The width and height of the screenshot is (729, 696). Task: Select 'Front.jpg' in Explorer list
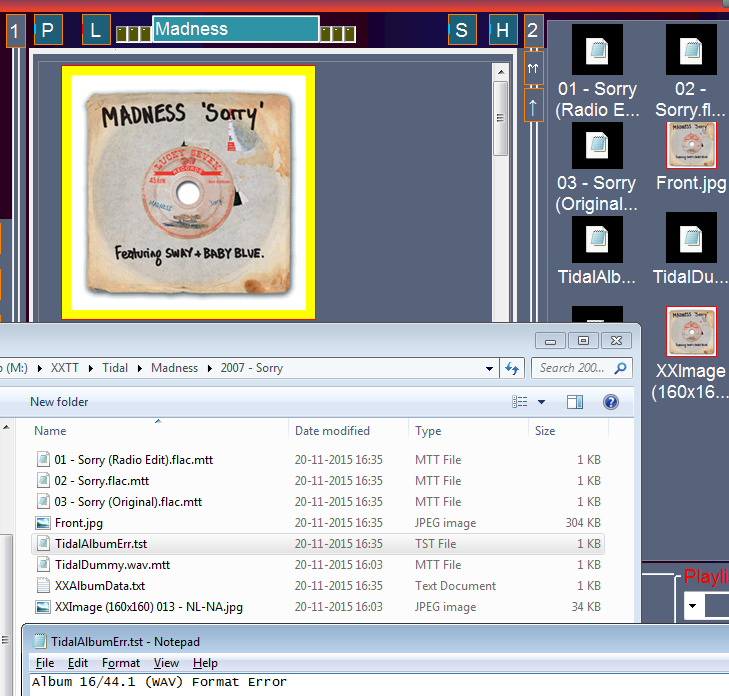pyautogui.click(x=318, y=523)
